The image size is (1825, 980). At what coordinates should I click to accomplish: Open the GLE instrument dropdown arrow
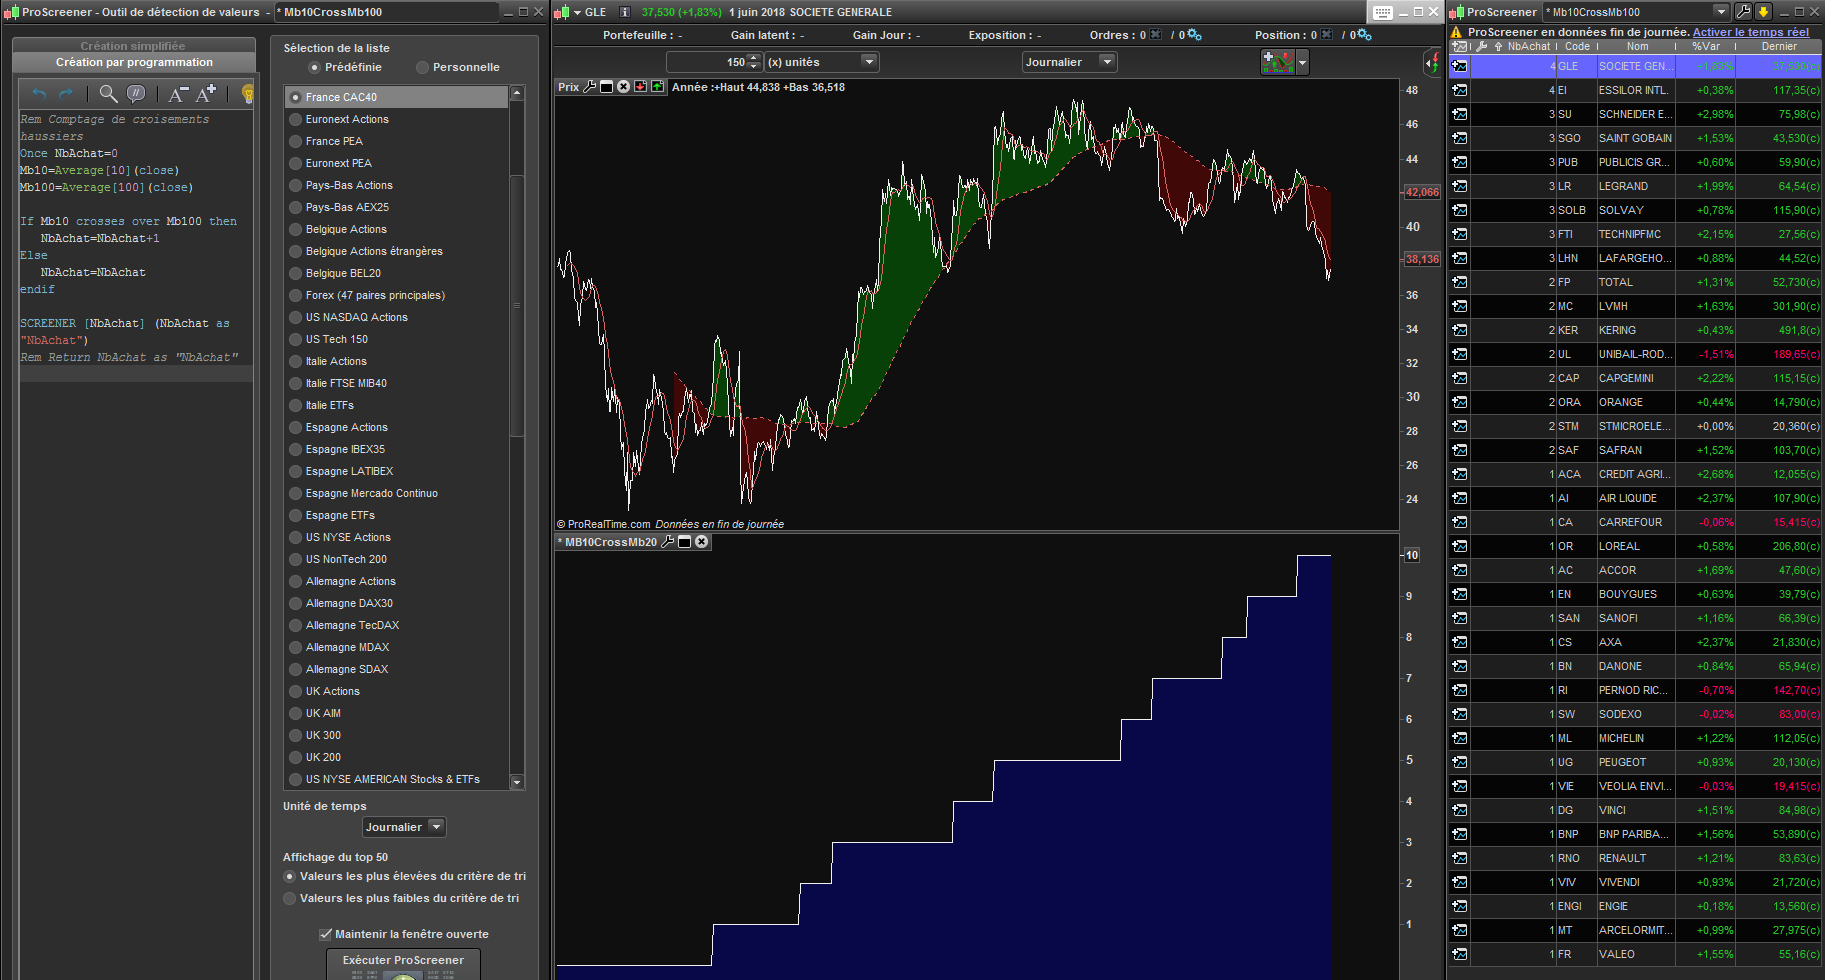pos(577,12)
